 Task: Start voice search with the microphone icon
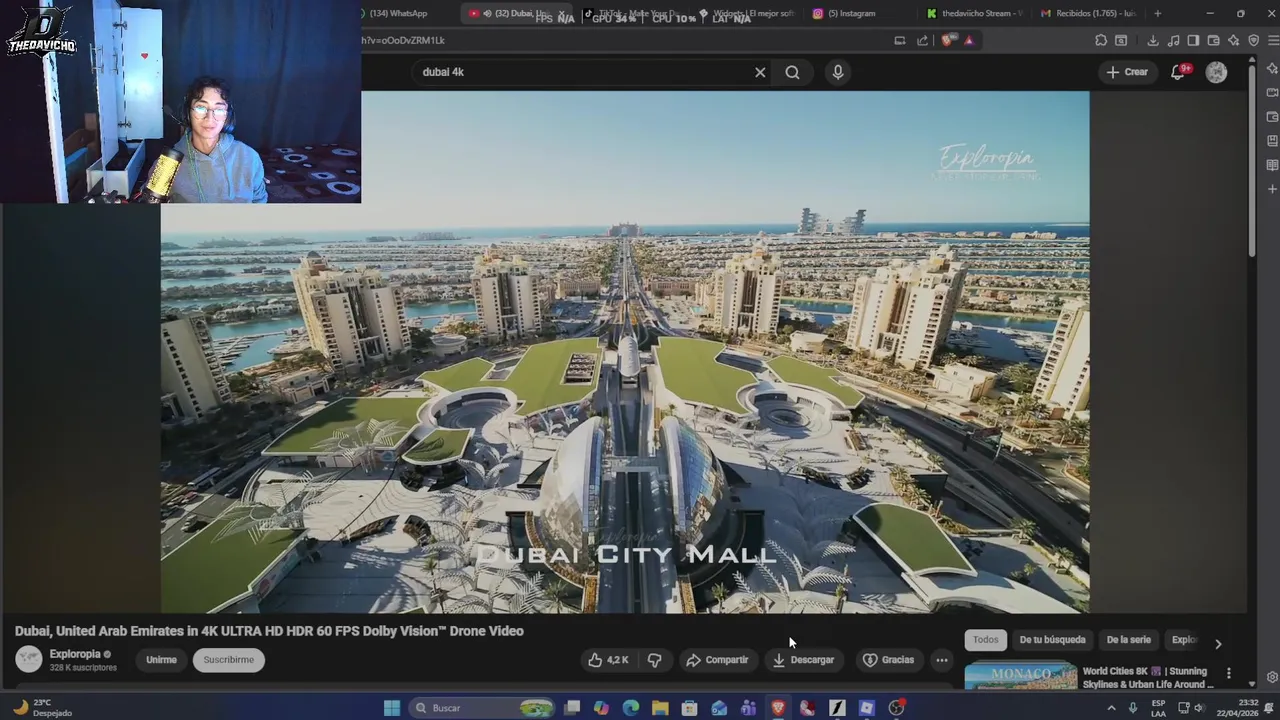click(838, 72)
